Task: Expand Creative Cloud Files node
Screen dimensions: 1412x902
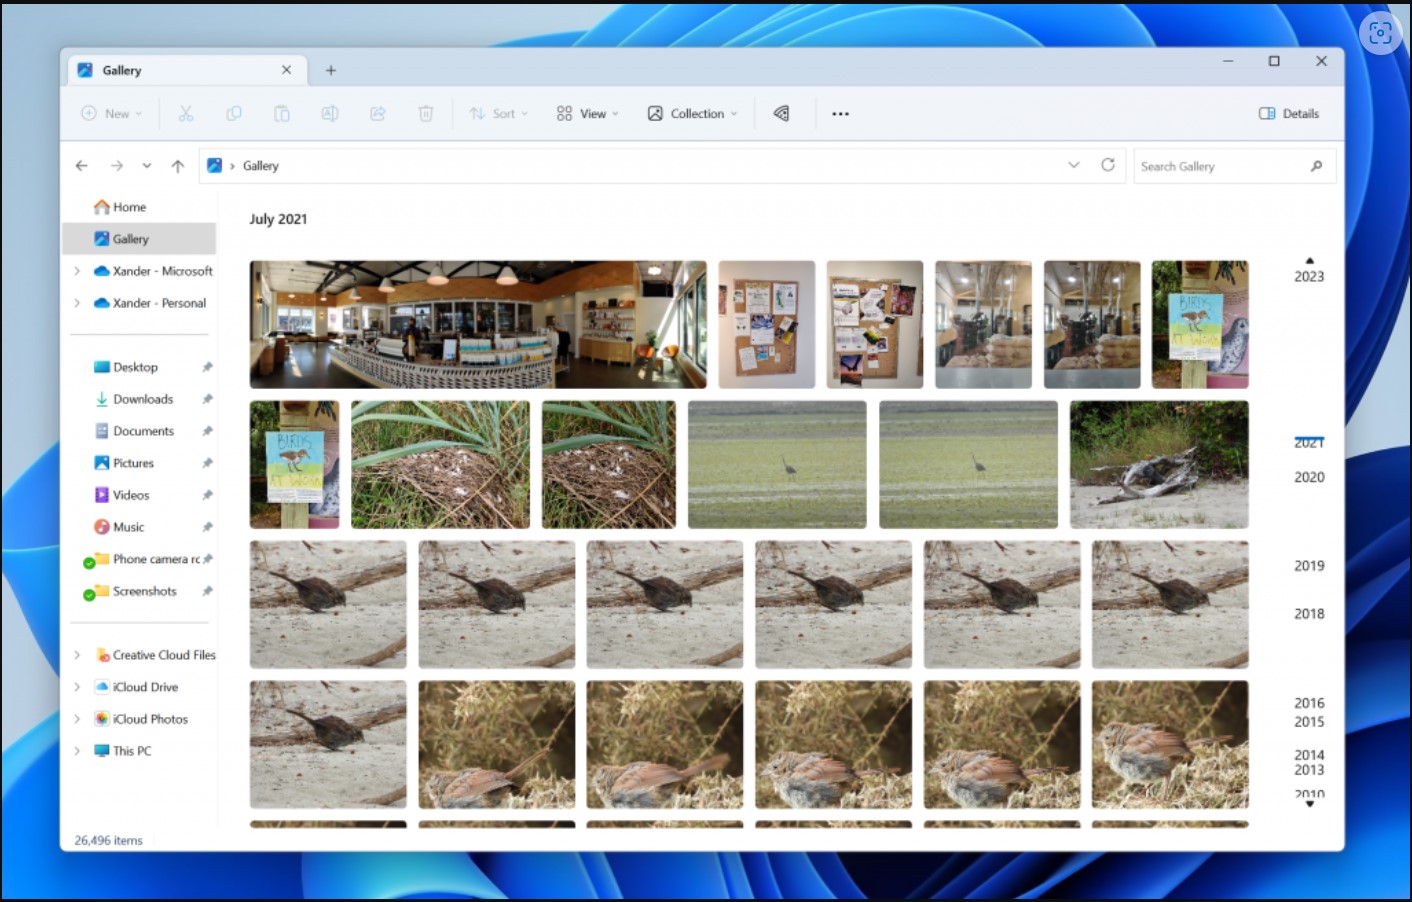Action: click(77, 655)
